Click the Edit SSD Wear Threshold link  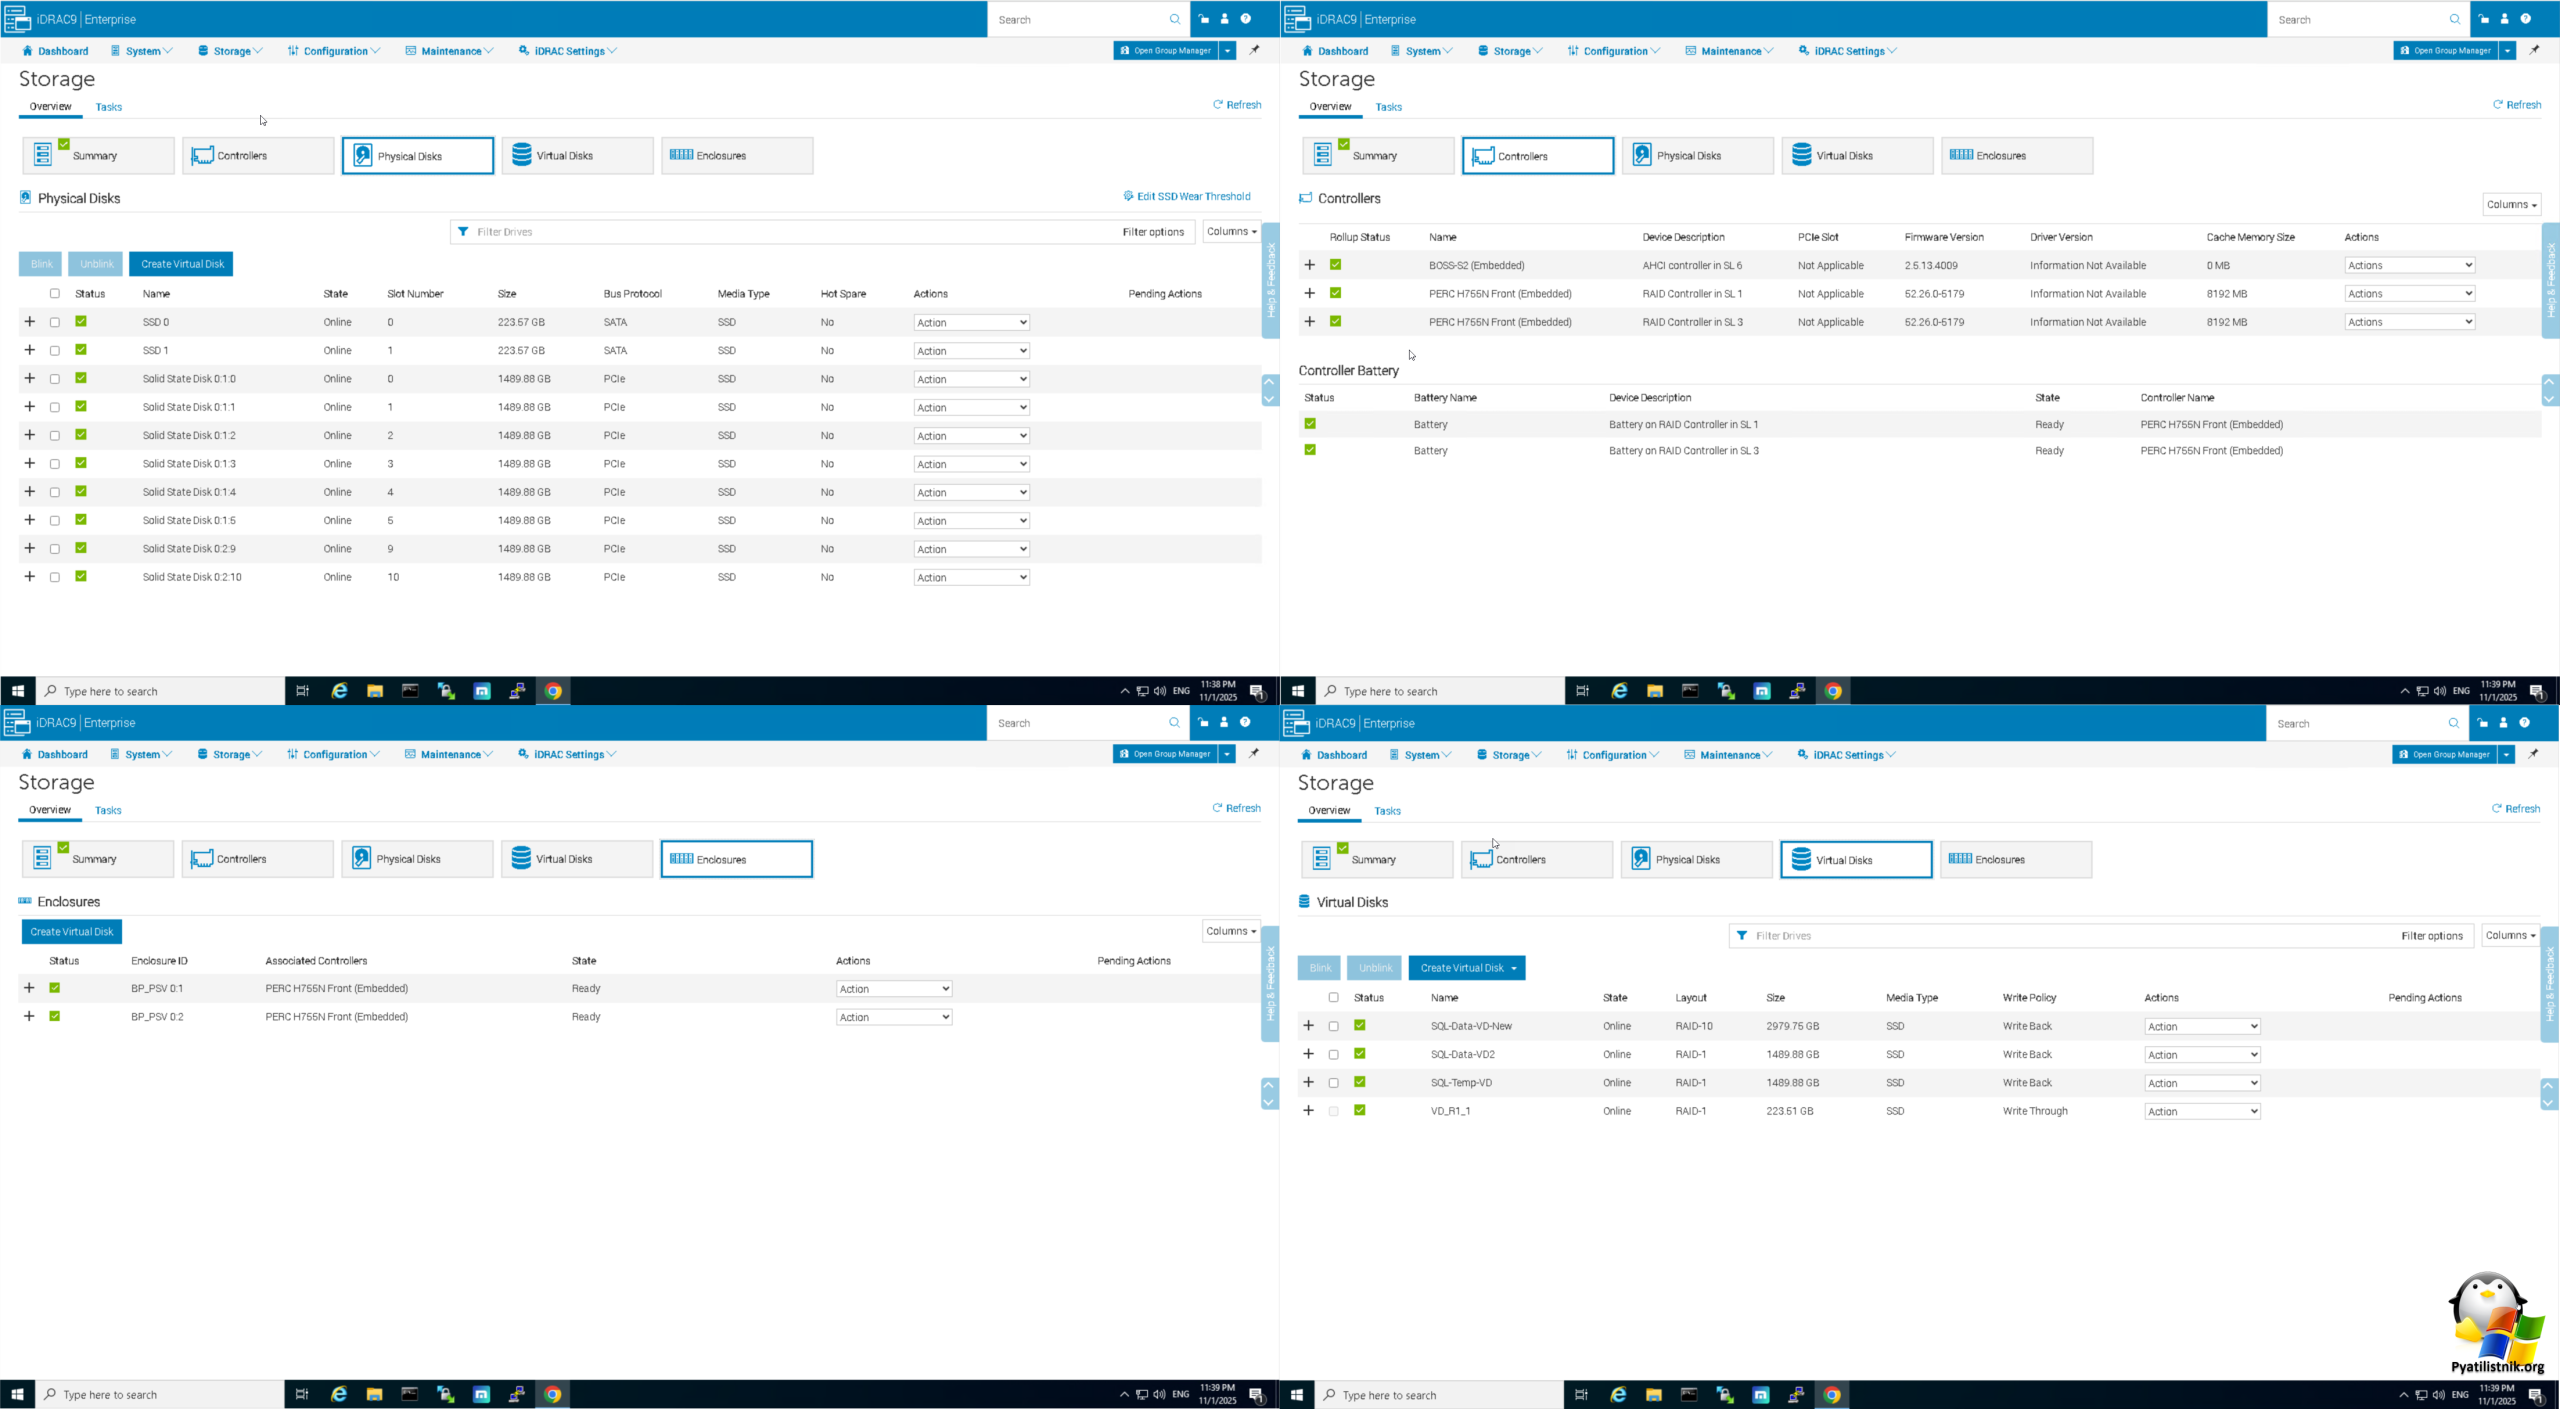1193,196
